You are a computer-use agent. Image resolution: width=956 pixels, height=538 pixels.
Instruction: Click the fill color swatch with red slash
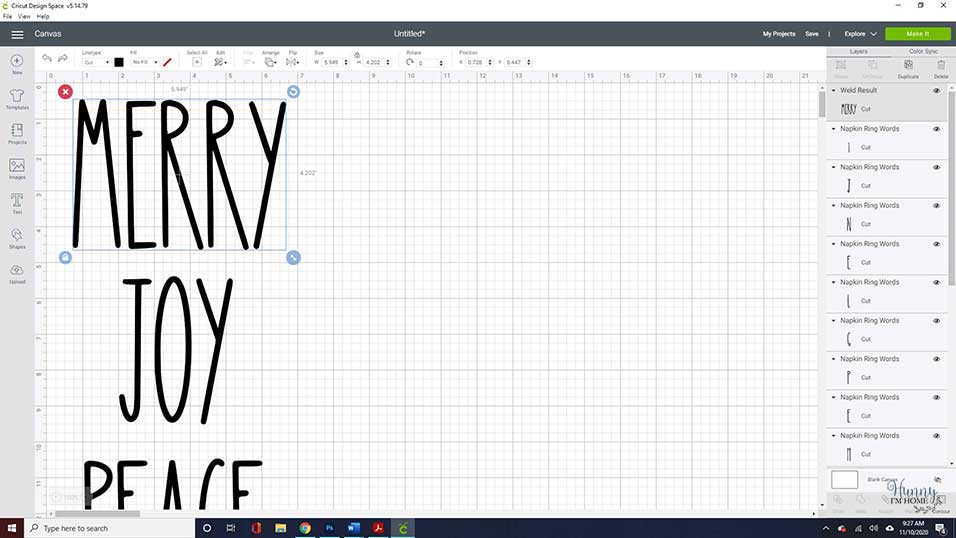tap(167, 62)
